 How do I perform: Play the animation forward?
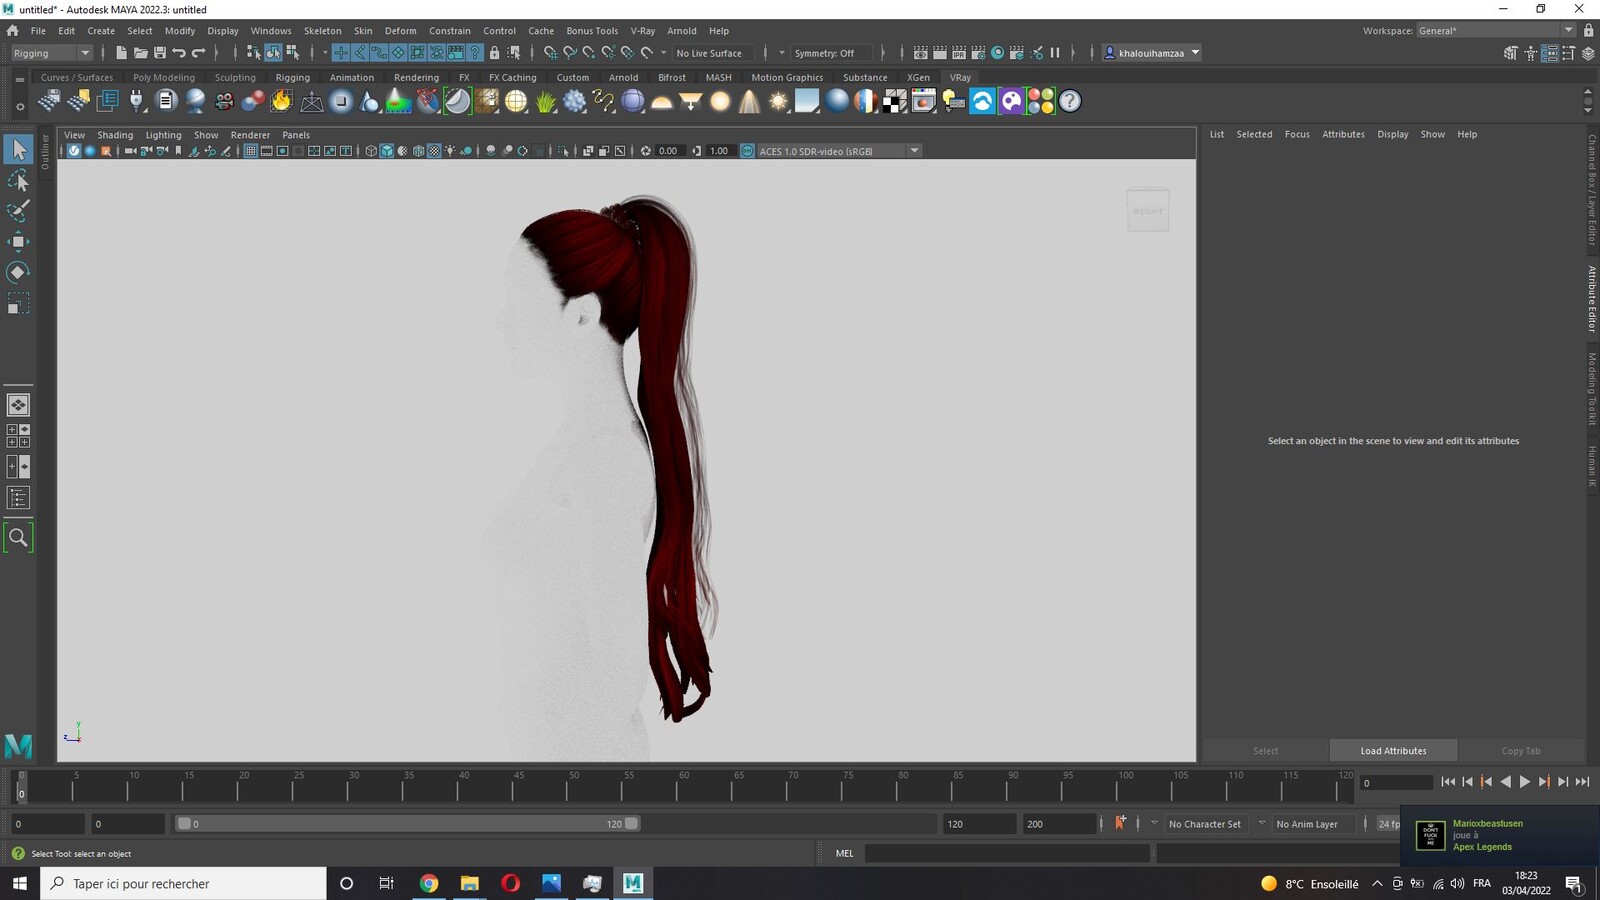tap(1525, 782)
